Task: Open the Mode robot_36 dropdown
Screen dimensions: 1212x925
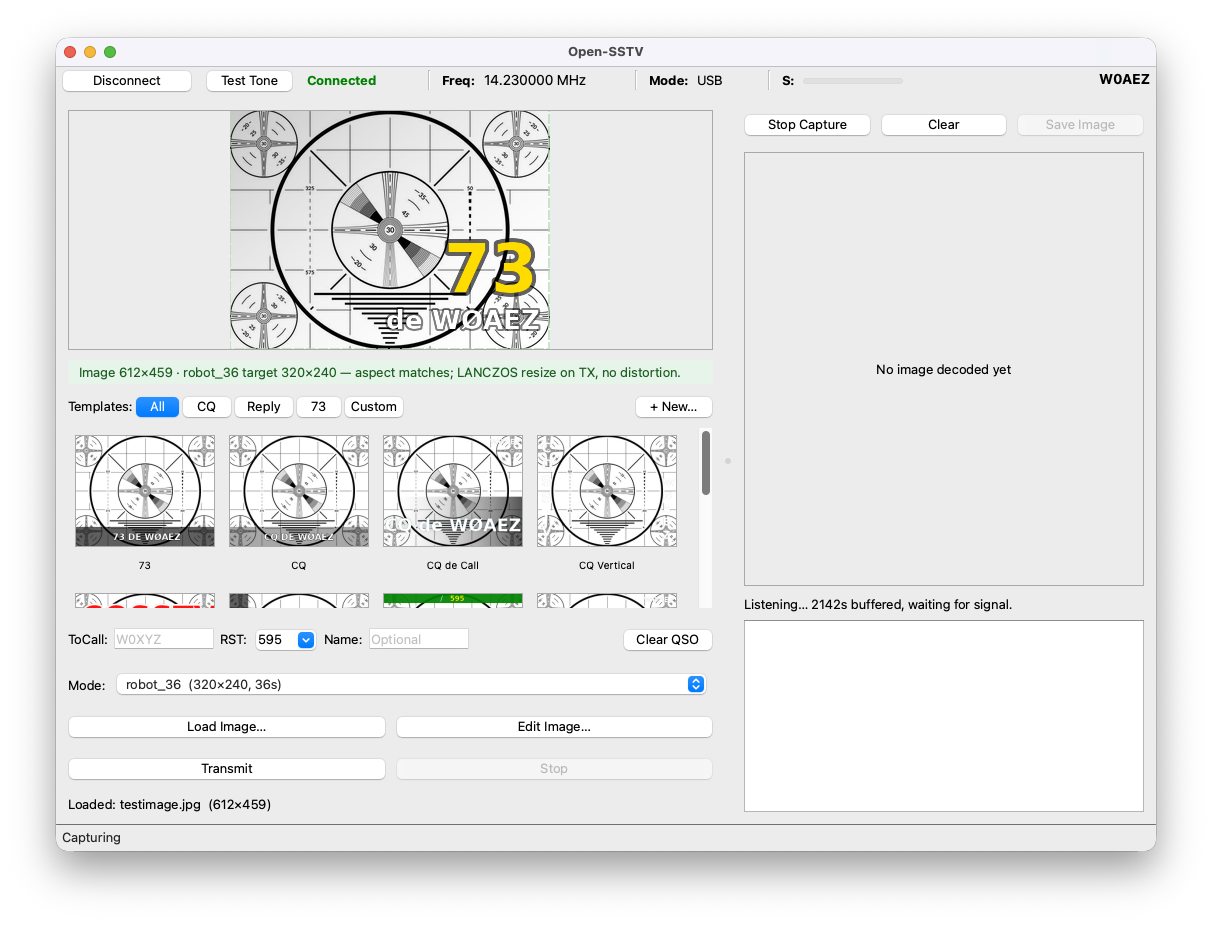Action: 411,685
